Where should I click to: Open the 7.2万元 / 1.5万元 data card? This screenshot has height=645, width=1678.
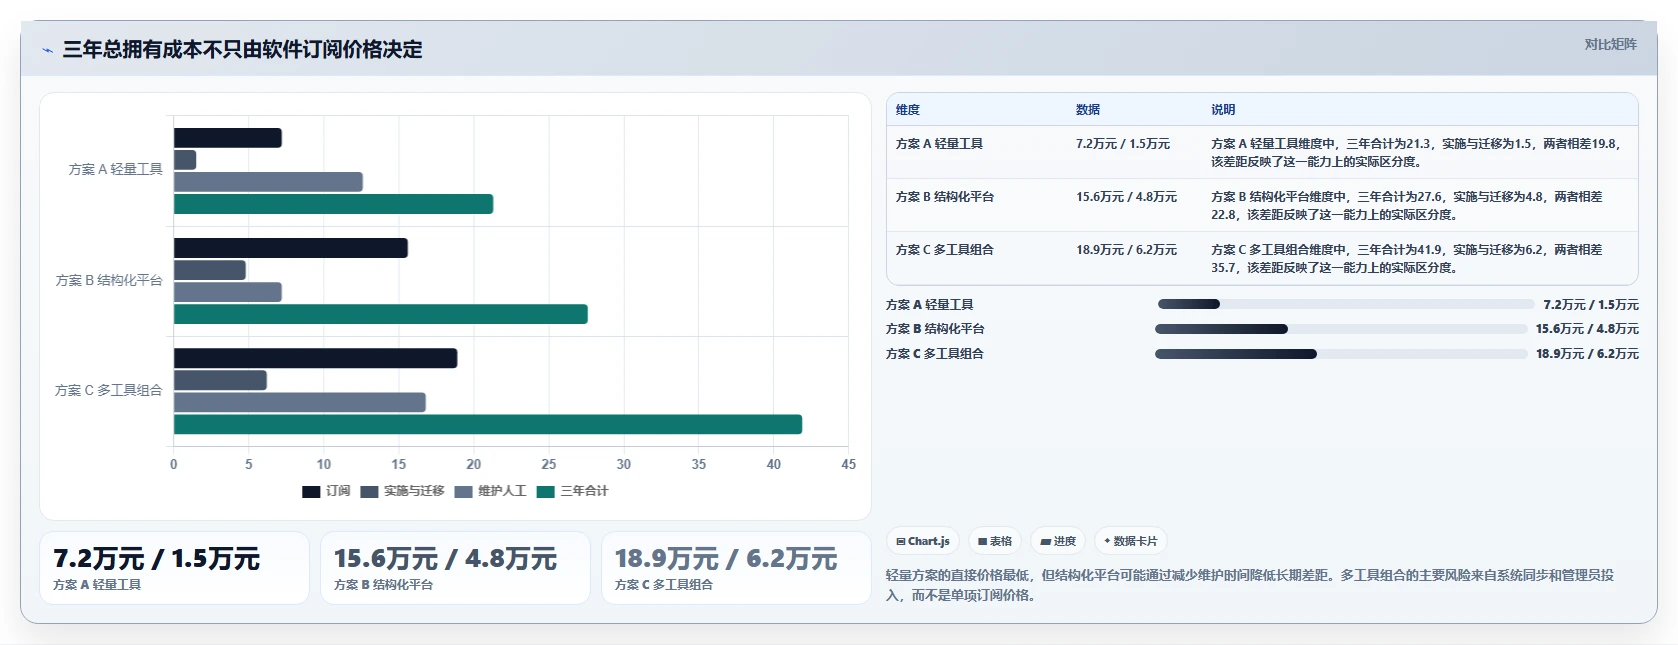tap(174, 568)
